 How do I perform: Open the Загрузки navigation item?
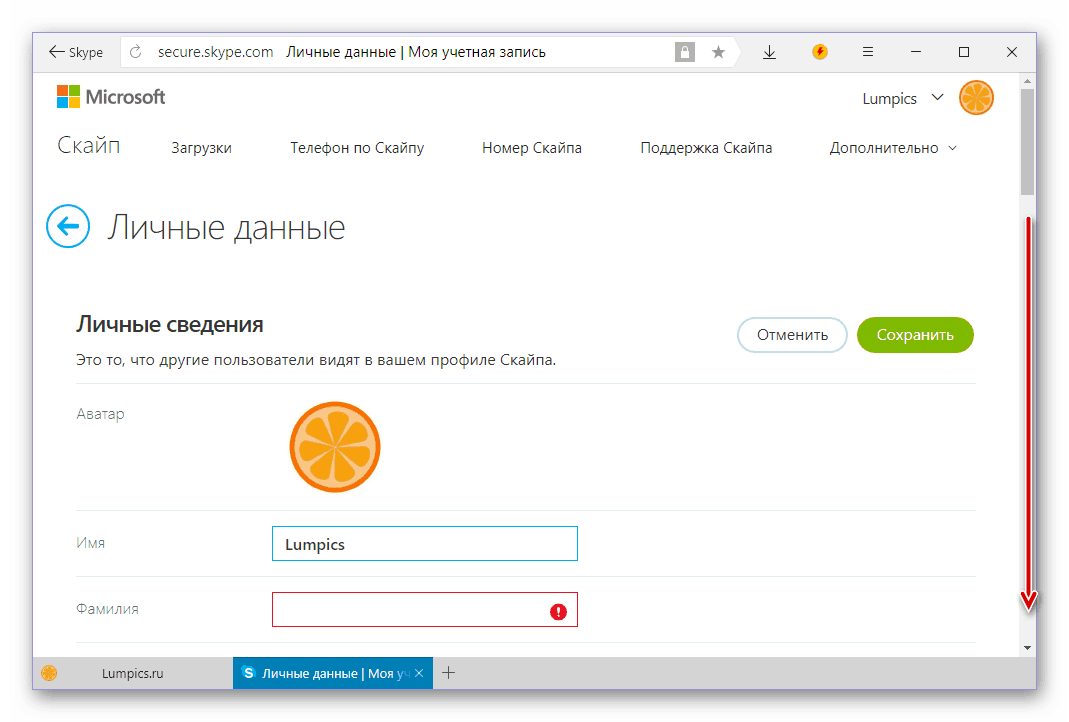(201, 148)
